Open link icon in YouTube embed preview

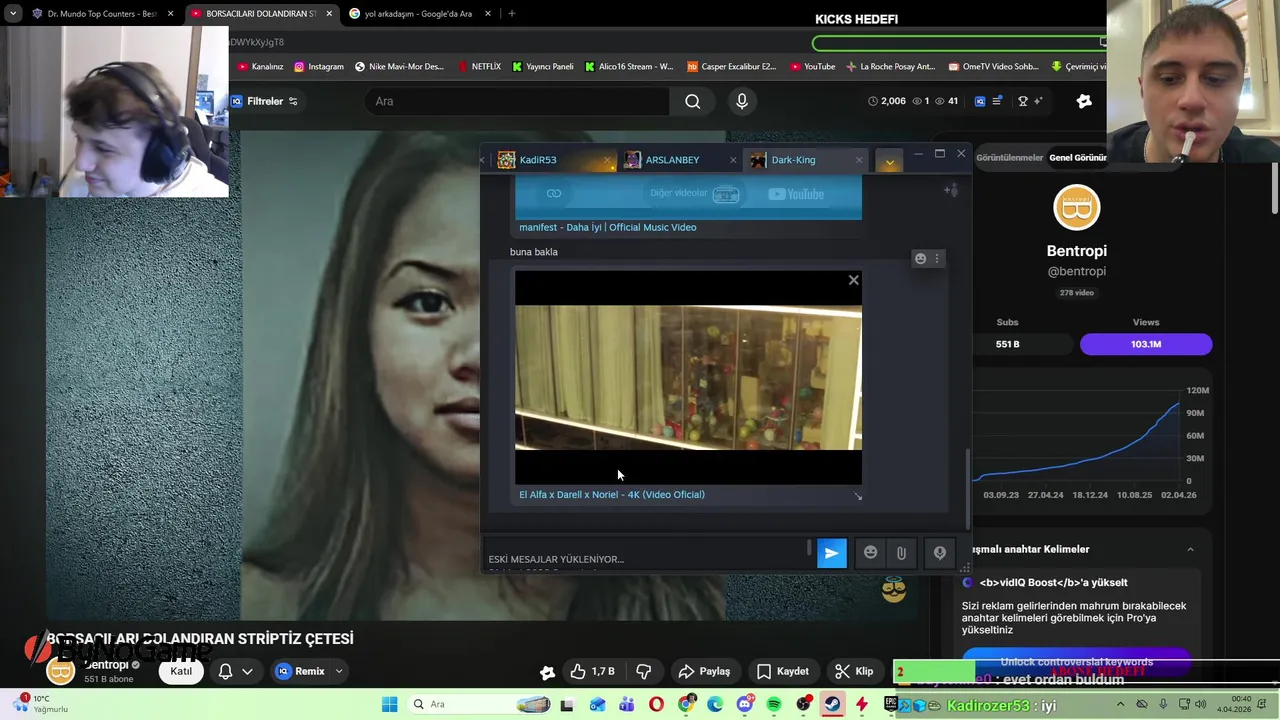click(x=554, y=193)
